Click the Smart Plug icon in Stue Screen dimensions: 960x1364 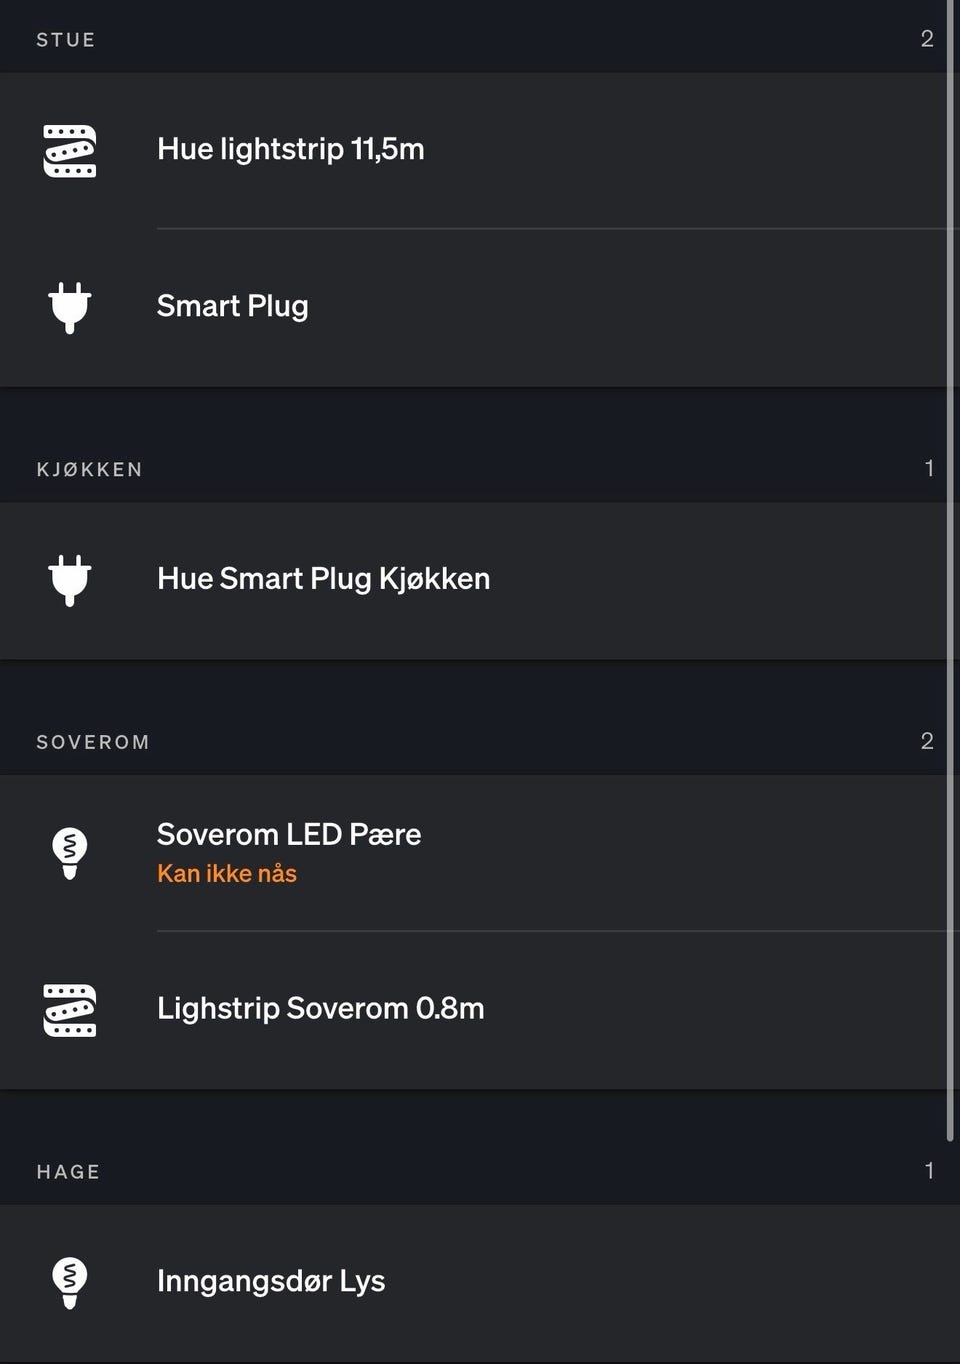click(x=70, y=307)
